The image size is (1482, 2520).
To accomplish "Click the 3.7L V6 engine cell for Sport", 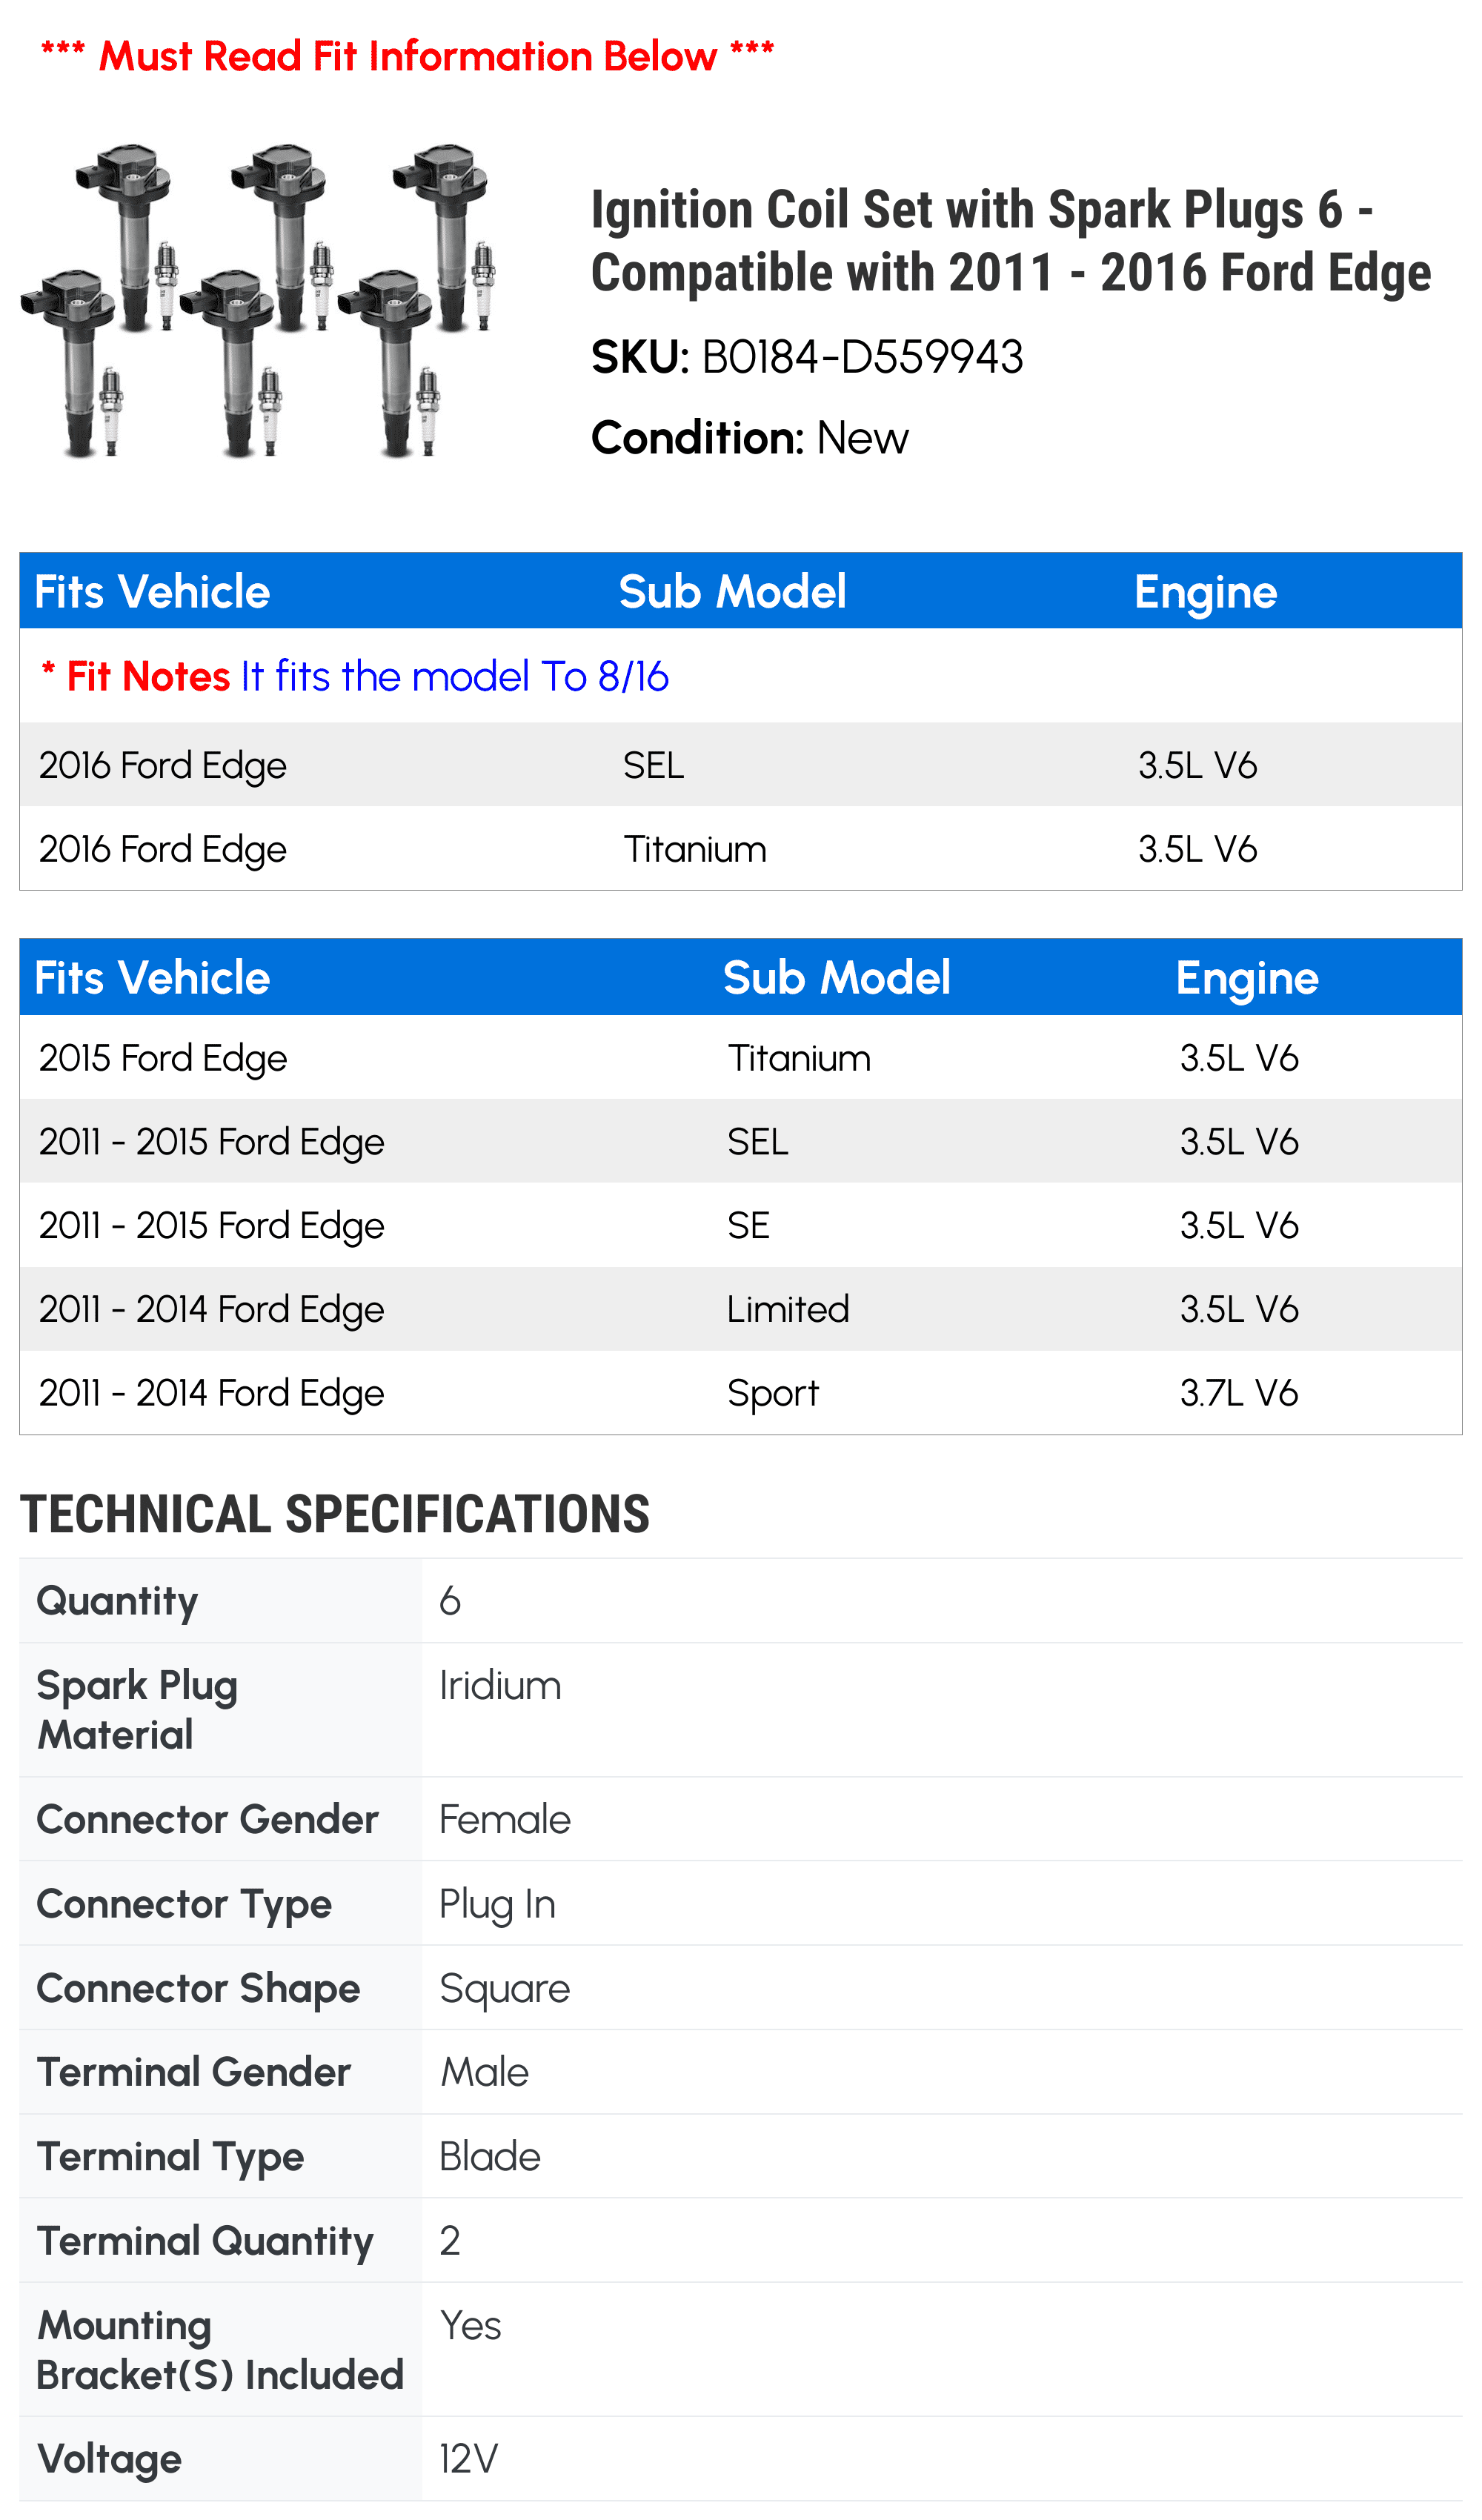I will [1239, 1393].
